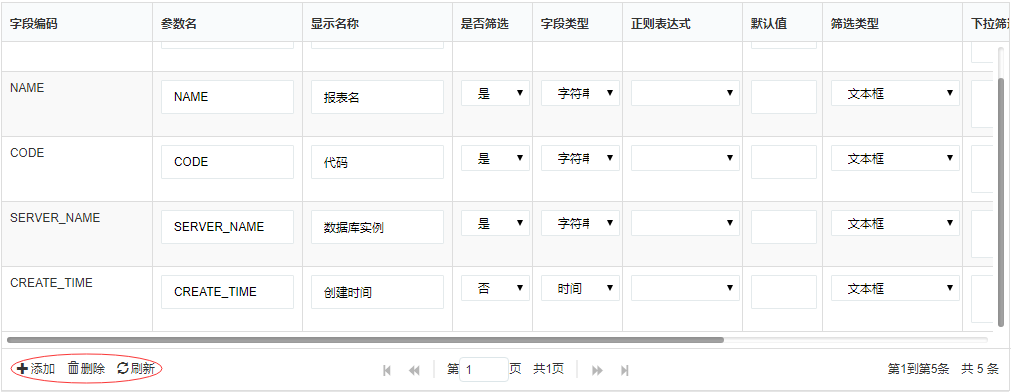
Task: Click the 字段编码 column header
Action: click(x=77, y=23)
